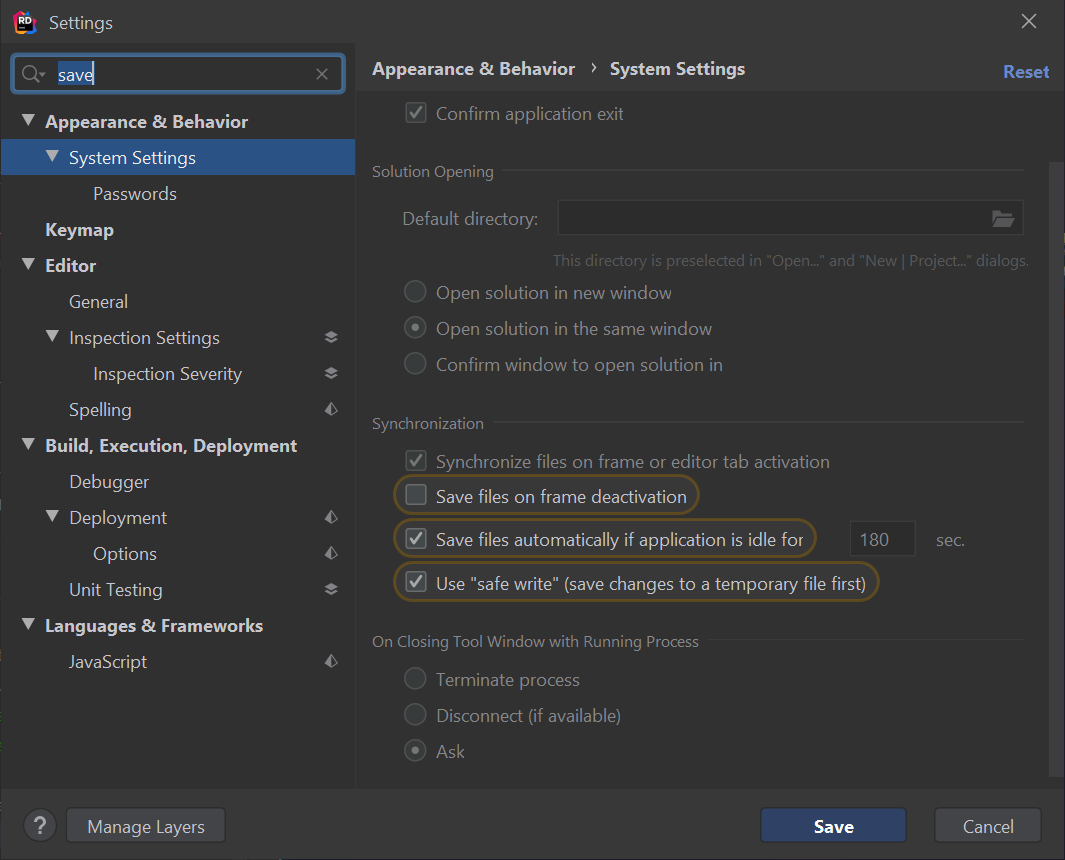Click the layer icon beside Spelling
This screenshot has height=860, width=1065.
click(x=331, y=410)
